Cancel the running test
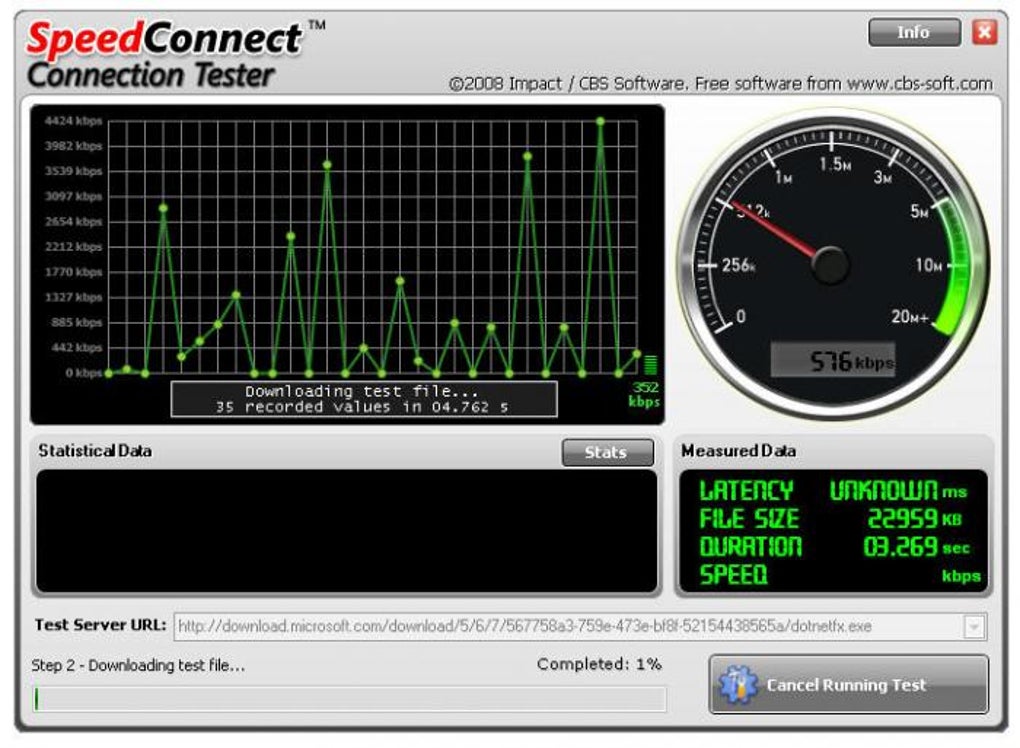 [848, 684]
